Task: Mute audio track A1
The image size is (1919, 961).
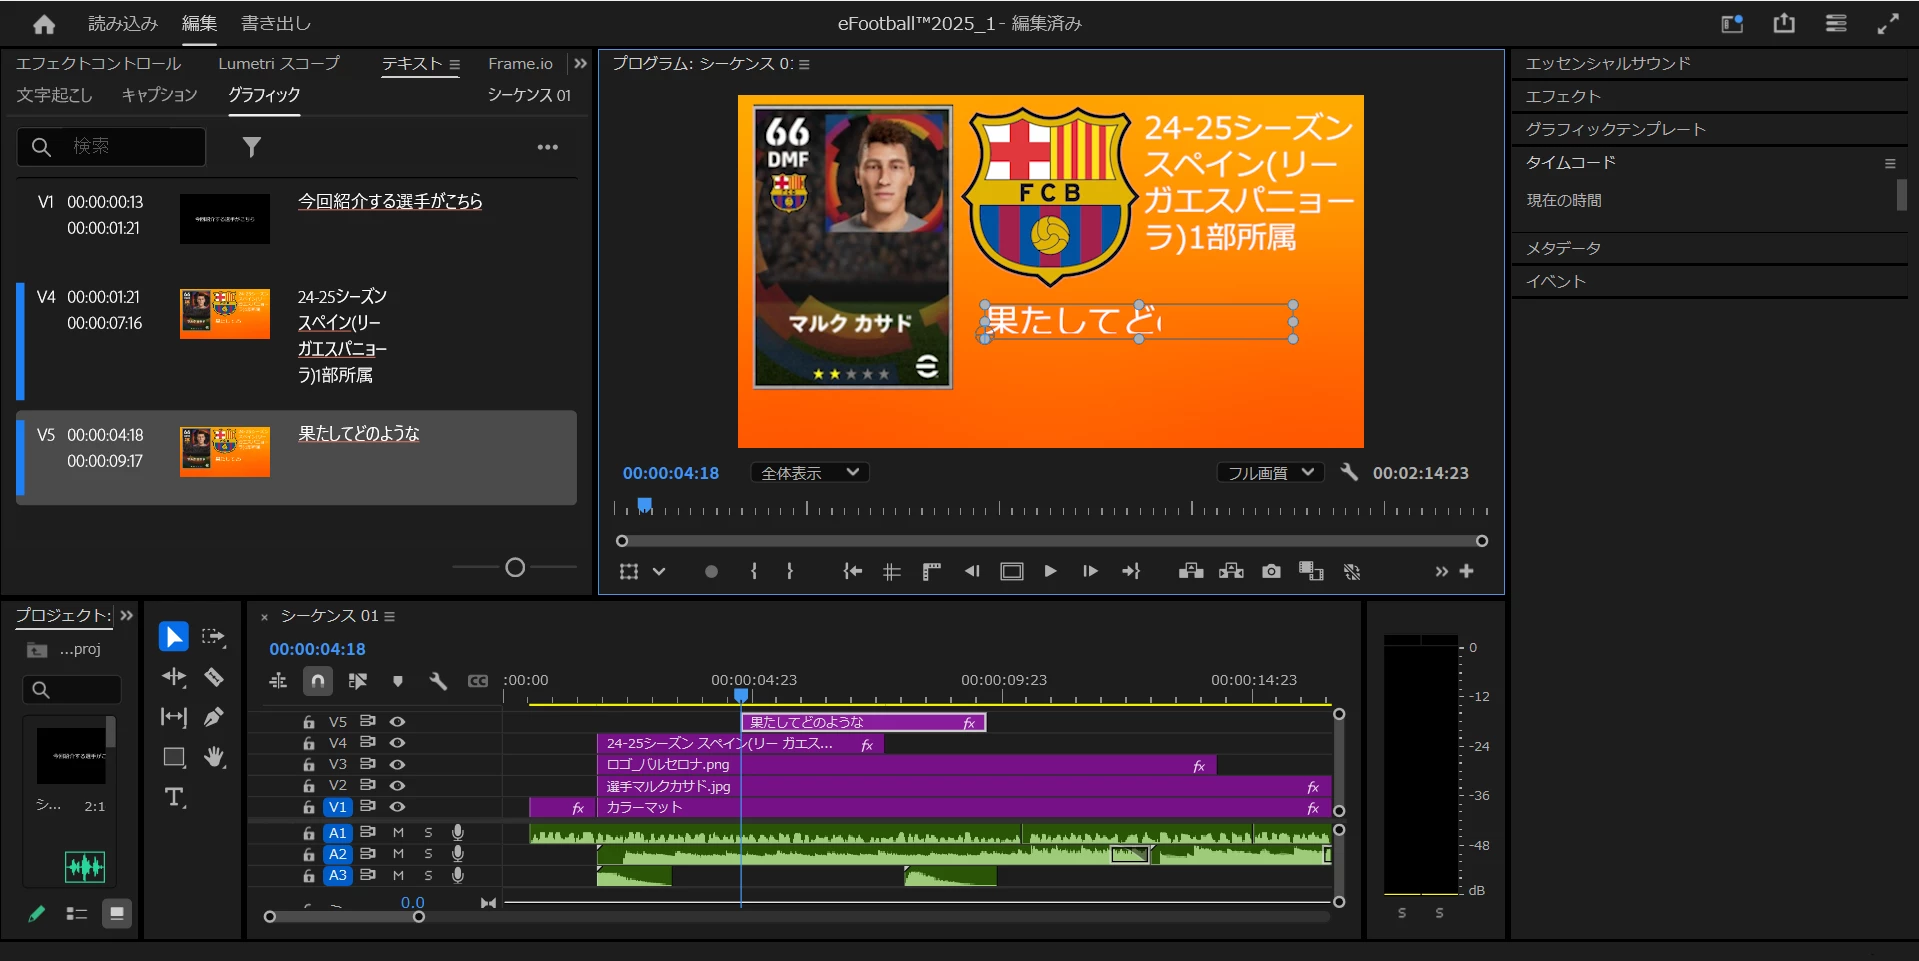Action: click(x=398, y=832)
